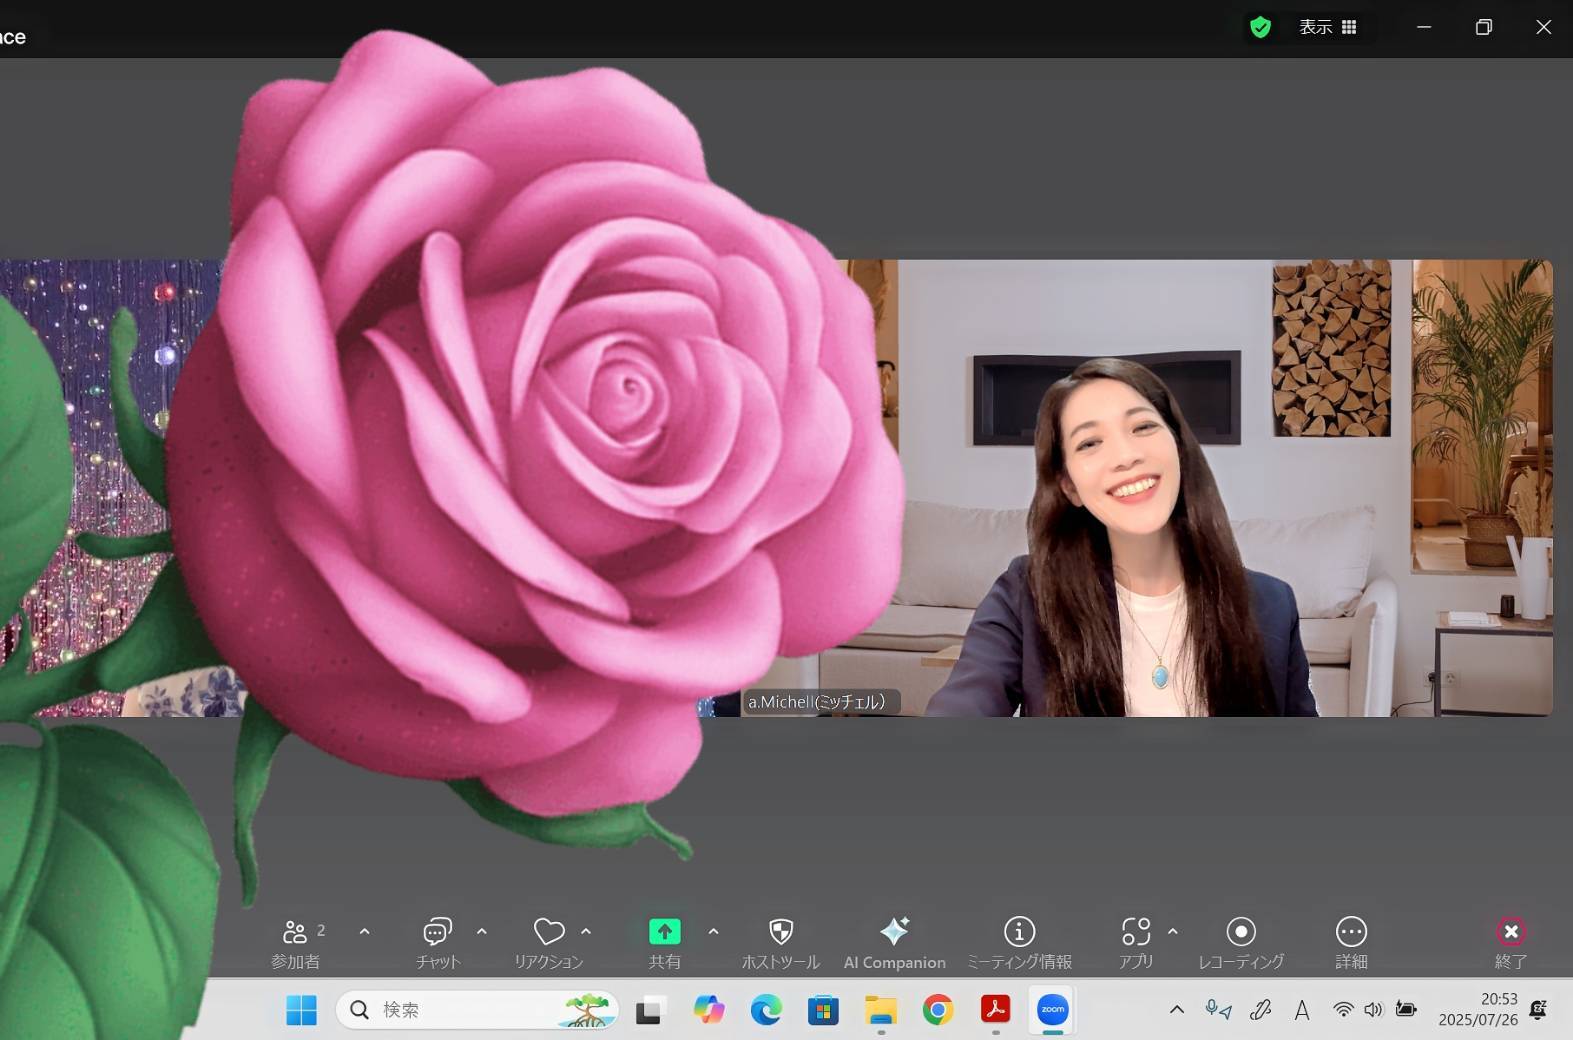Image resolution: width=1573 pixels, height=1040 pixels.
Task: Open ホストツール host tools
Action: point(781,943)
